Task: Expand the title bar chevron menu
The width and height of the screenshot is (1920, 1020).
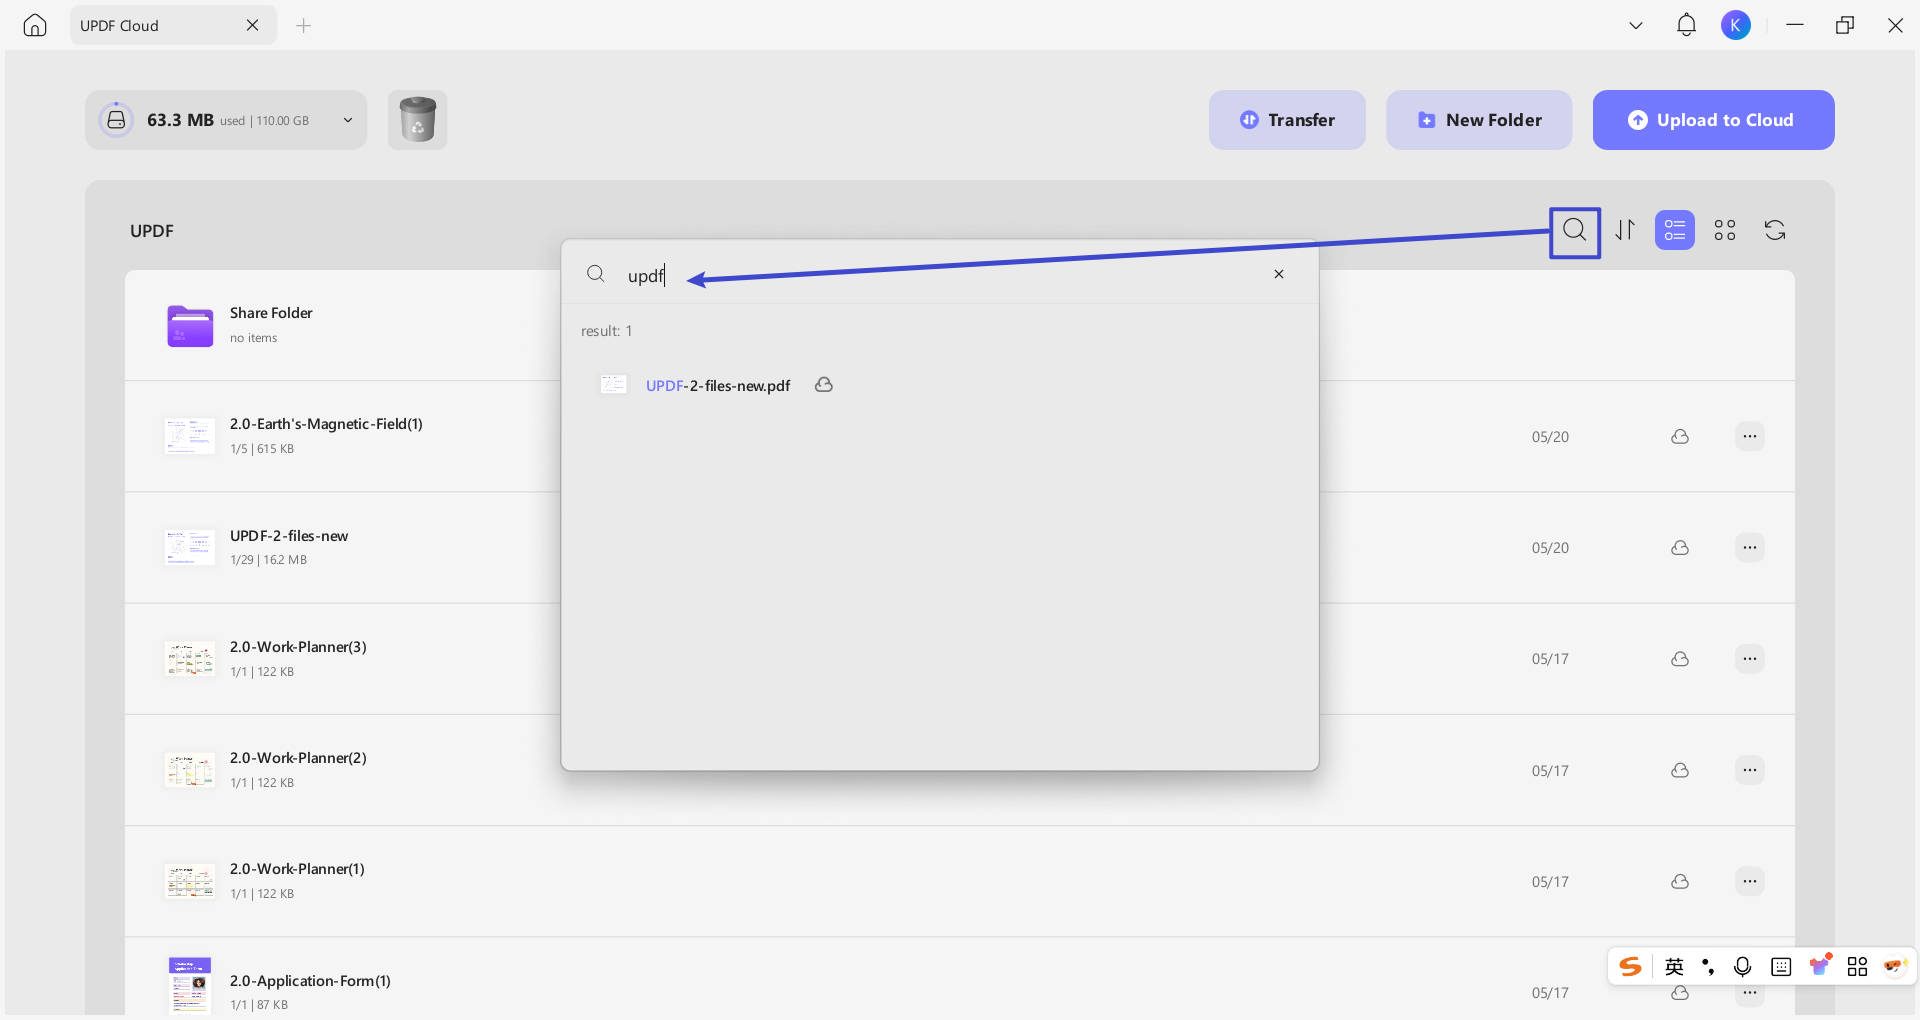Action: click(x=1636, y=25)
